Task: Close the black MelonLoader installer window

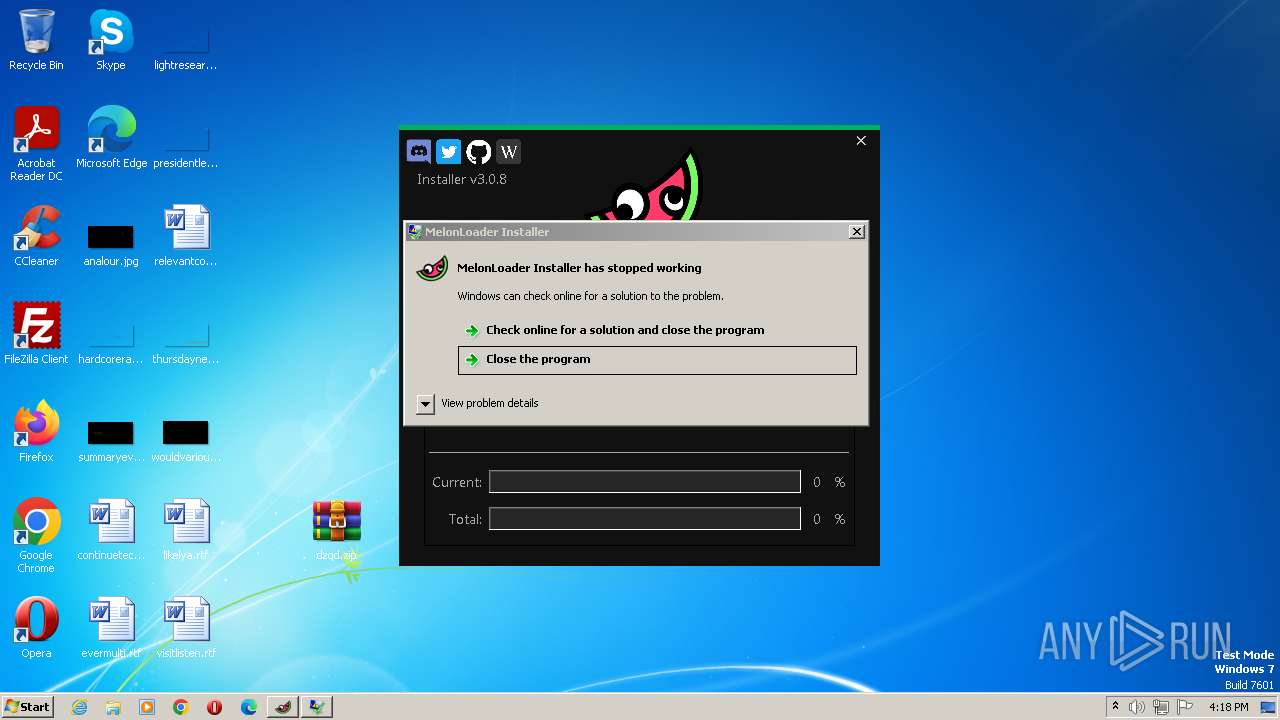Action: click(861, 141)
